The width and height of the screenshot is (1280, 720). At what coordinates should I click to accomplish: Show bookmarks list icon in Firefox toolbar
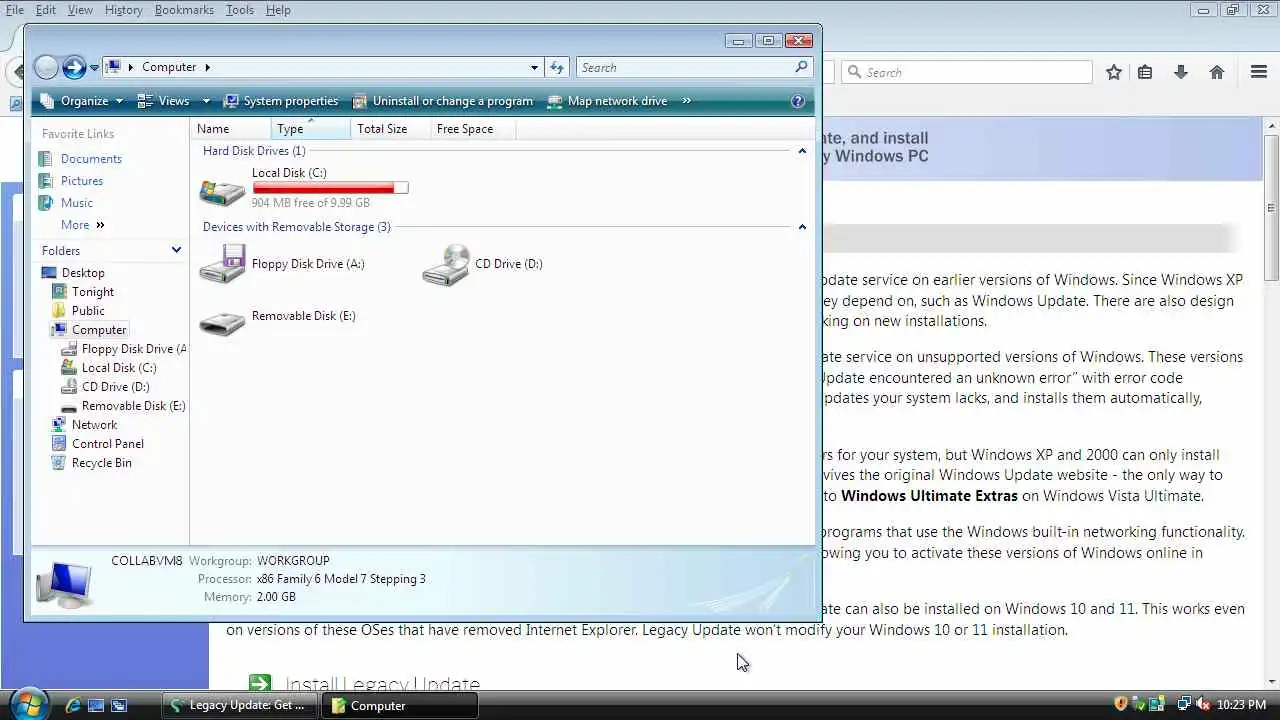pos(1145,72)
